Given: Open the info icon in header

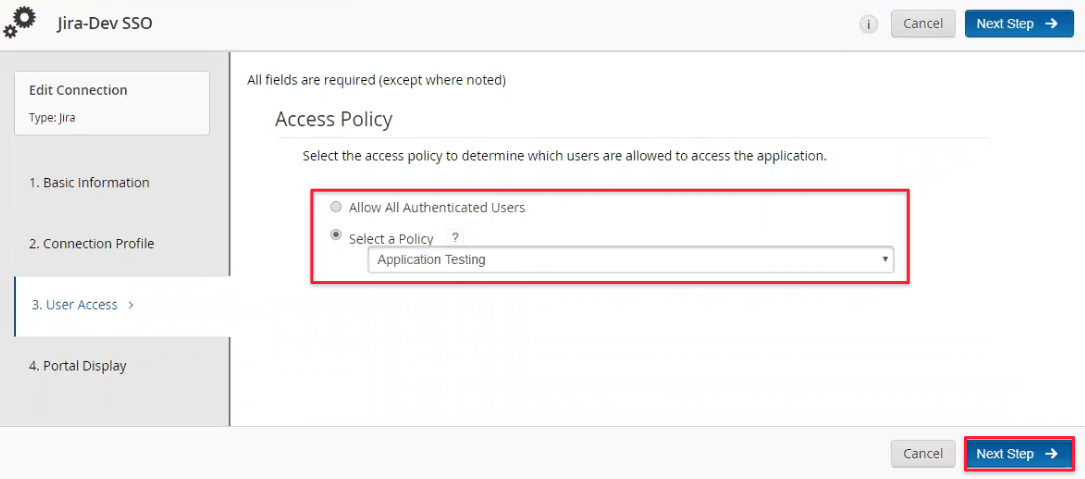Looking at the screenshot, I should coord(868,24).
